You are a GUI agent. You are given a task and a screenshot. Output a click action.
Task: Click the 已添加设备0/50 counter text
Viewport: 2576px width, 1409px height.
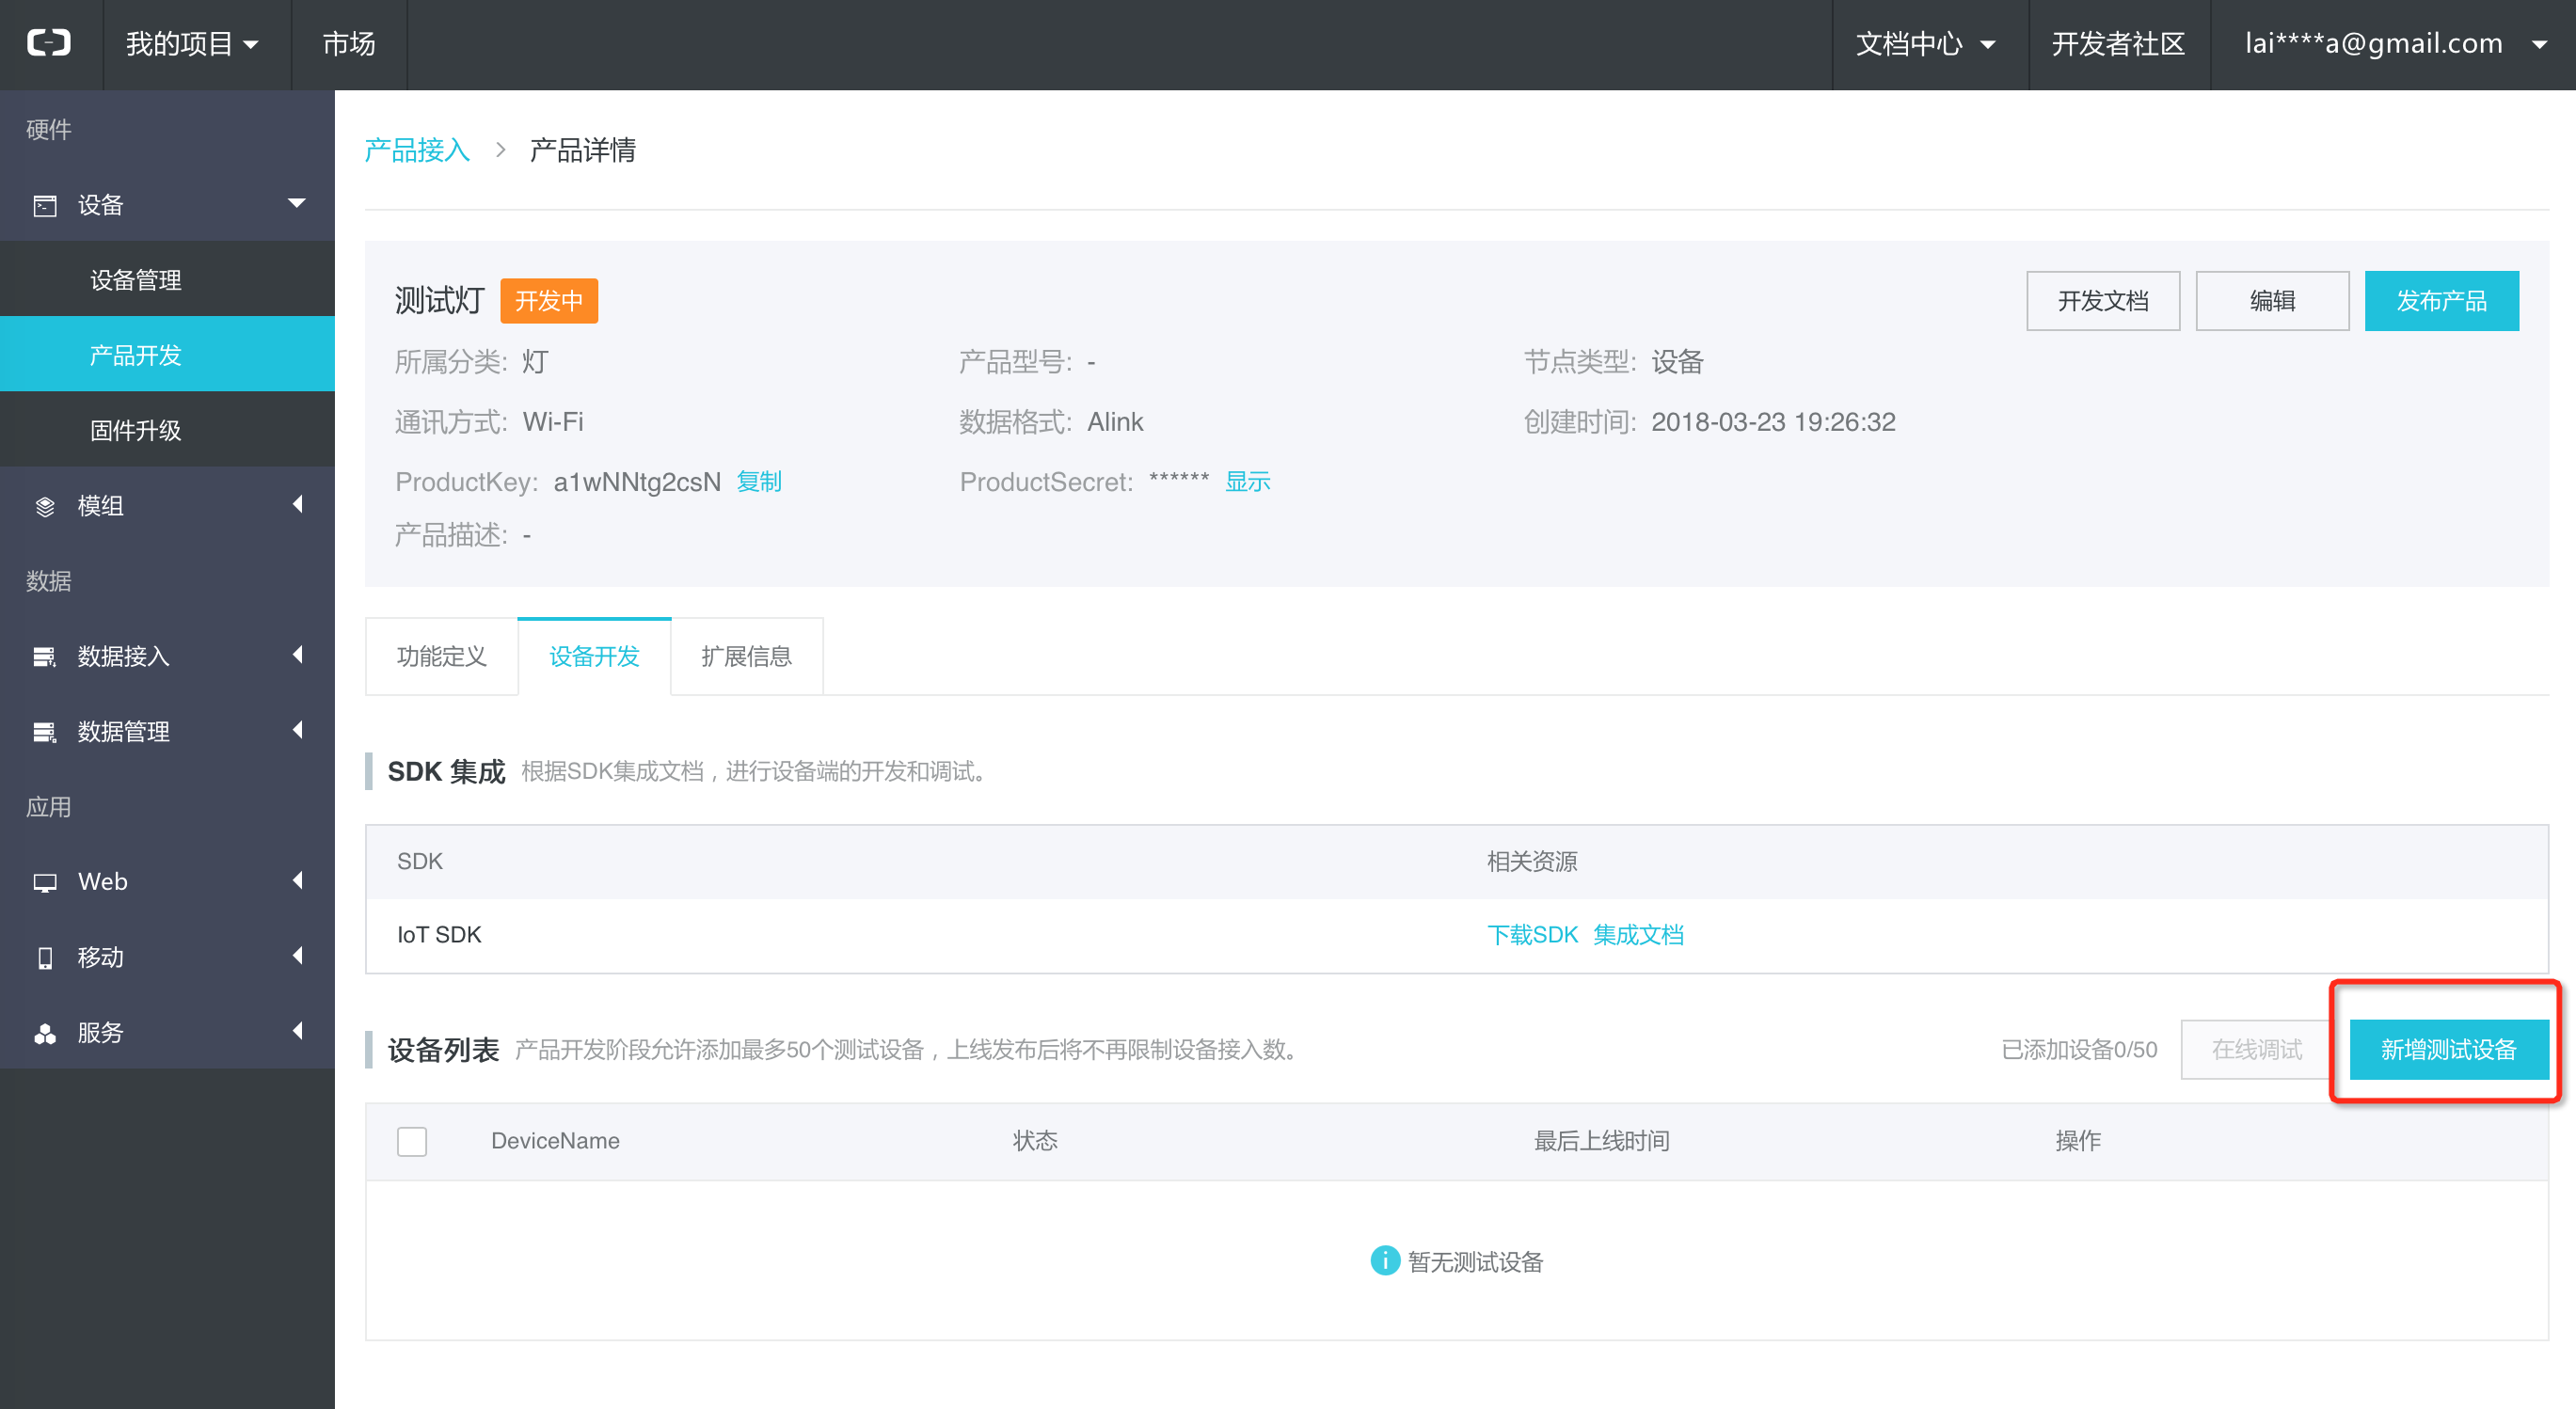point(2079,1049)
